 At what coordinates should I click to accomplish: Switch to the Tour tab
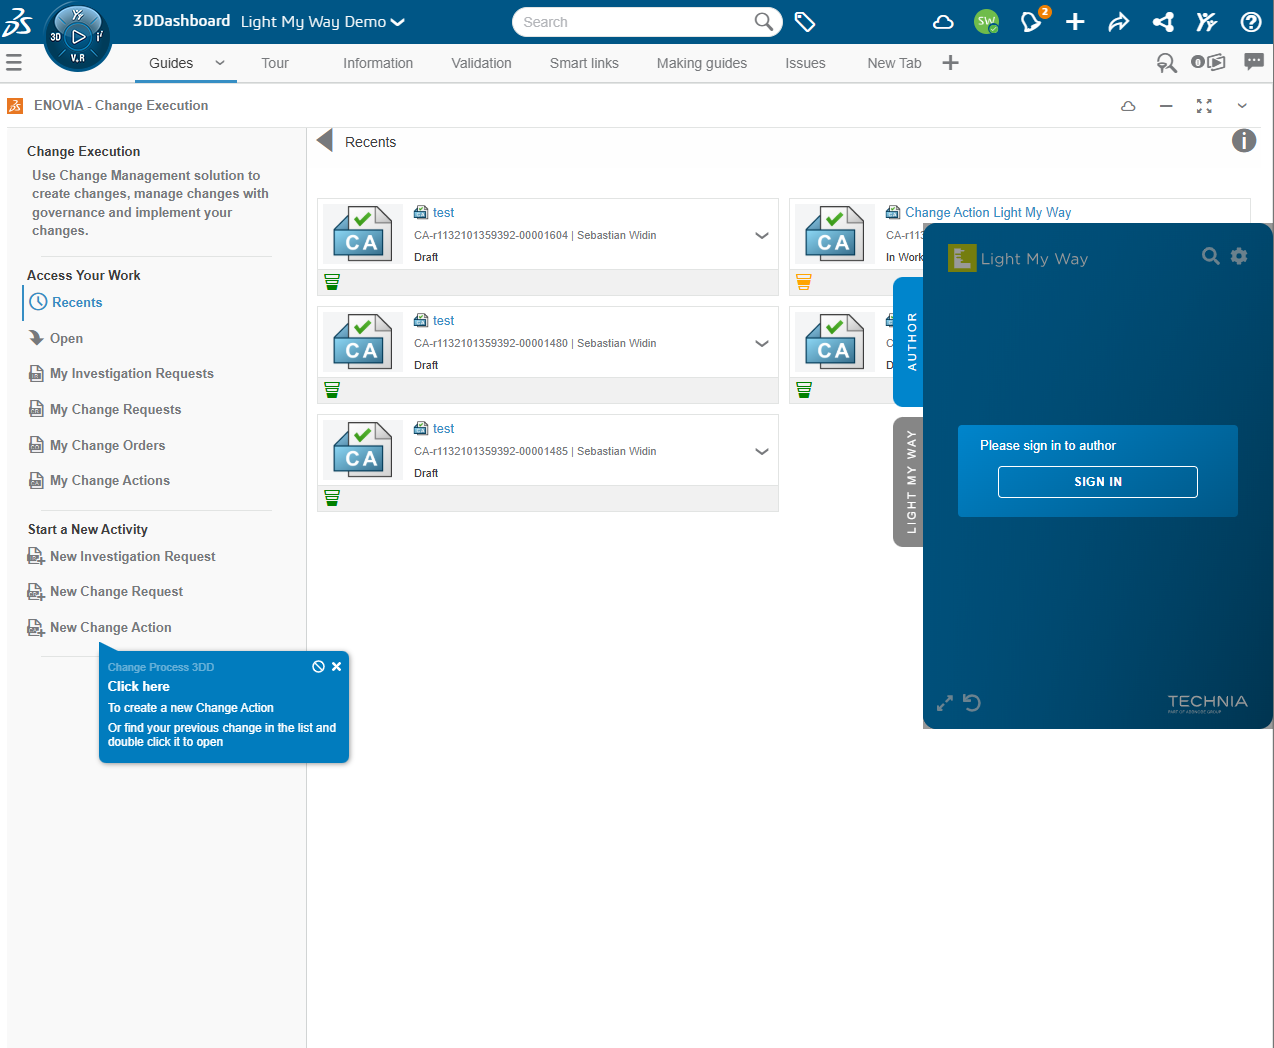(275, 63)
